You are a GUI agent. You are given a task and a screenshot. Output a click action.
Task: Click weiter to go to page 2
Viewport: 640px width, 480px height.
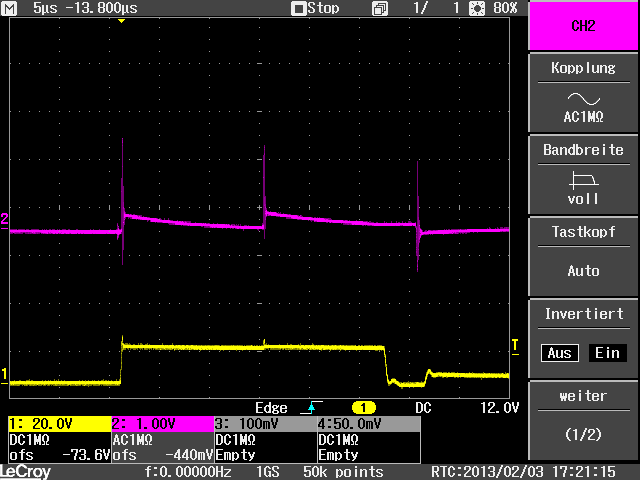pos(583,420)
